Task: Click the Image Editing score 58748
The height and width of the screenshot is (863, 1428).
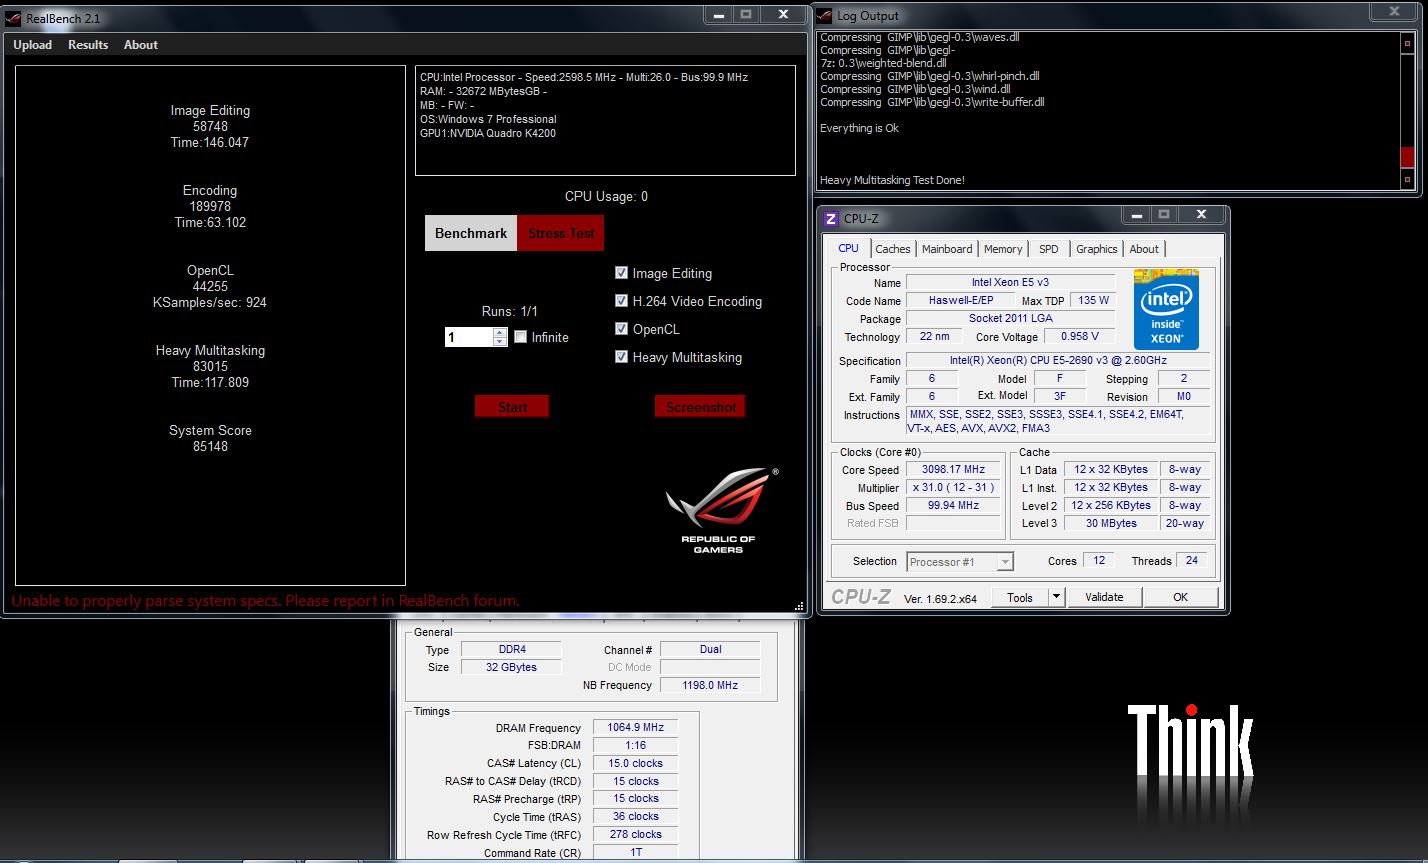Action: click(210, 127)
